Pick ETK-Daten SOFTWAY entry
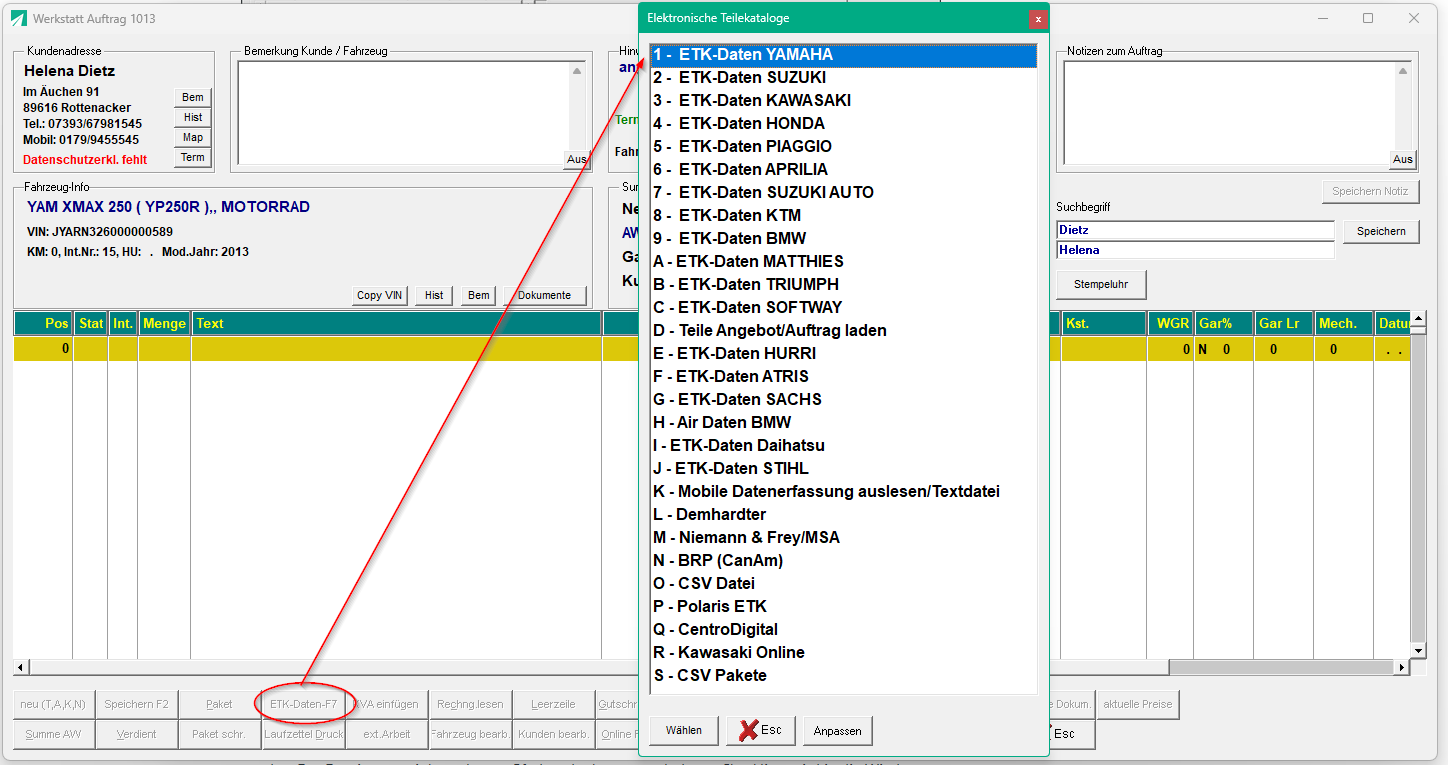The height and width of the screenshot is (765, 1448). click(843, 308)
